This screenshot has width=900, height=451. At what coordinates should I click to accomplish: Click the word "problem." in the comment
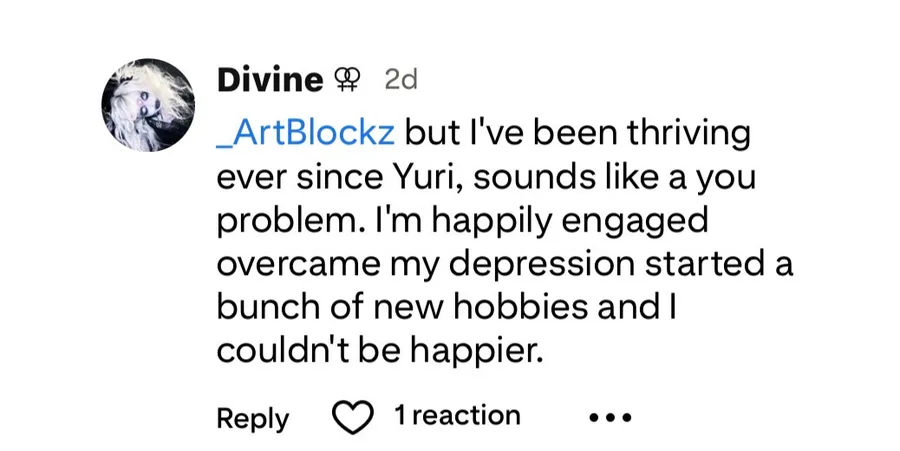289,221
